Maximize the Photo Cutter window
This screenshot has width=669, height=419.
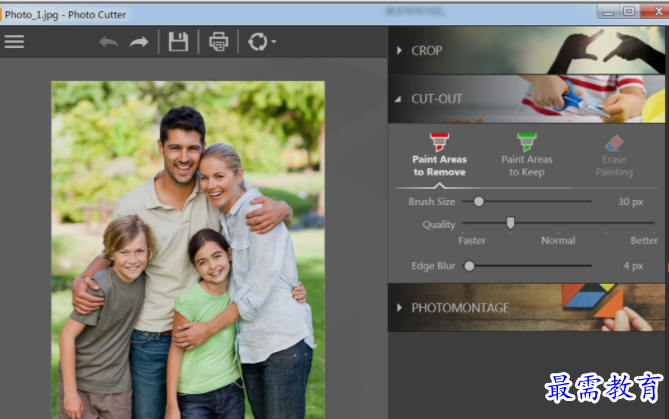point(629,12)
